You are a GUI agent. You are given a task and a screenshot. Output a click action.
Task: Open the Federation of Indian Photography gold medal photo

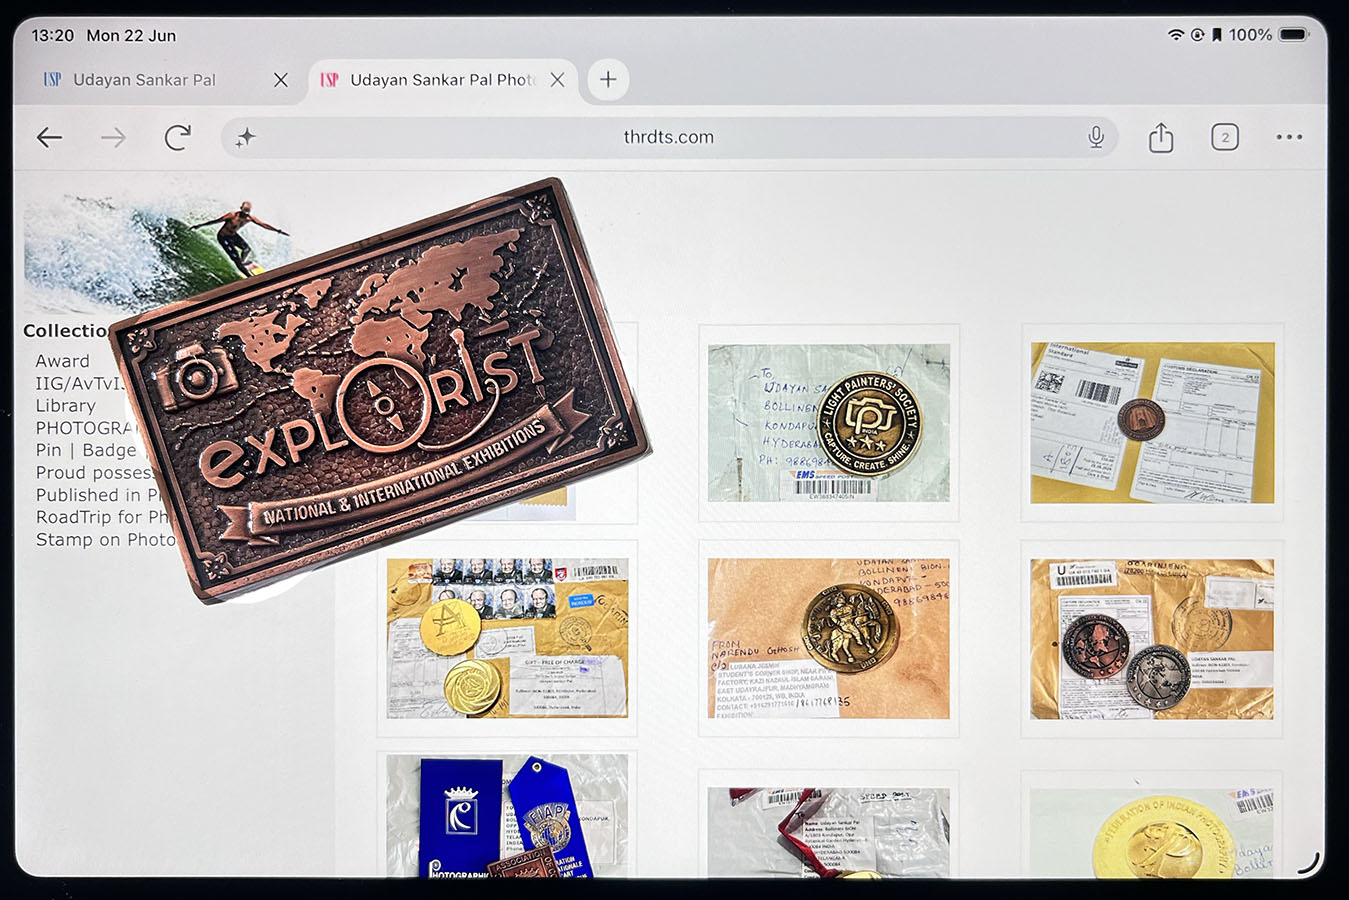click(x=1152, y=832)
